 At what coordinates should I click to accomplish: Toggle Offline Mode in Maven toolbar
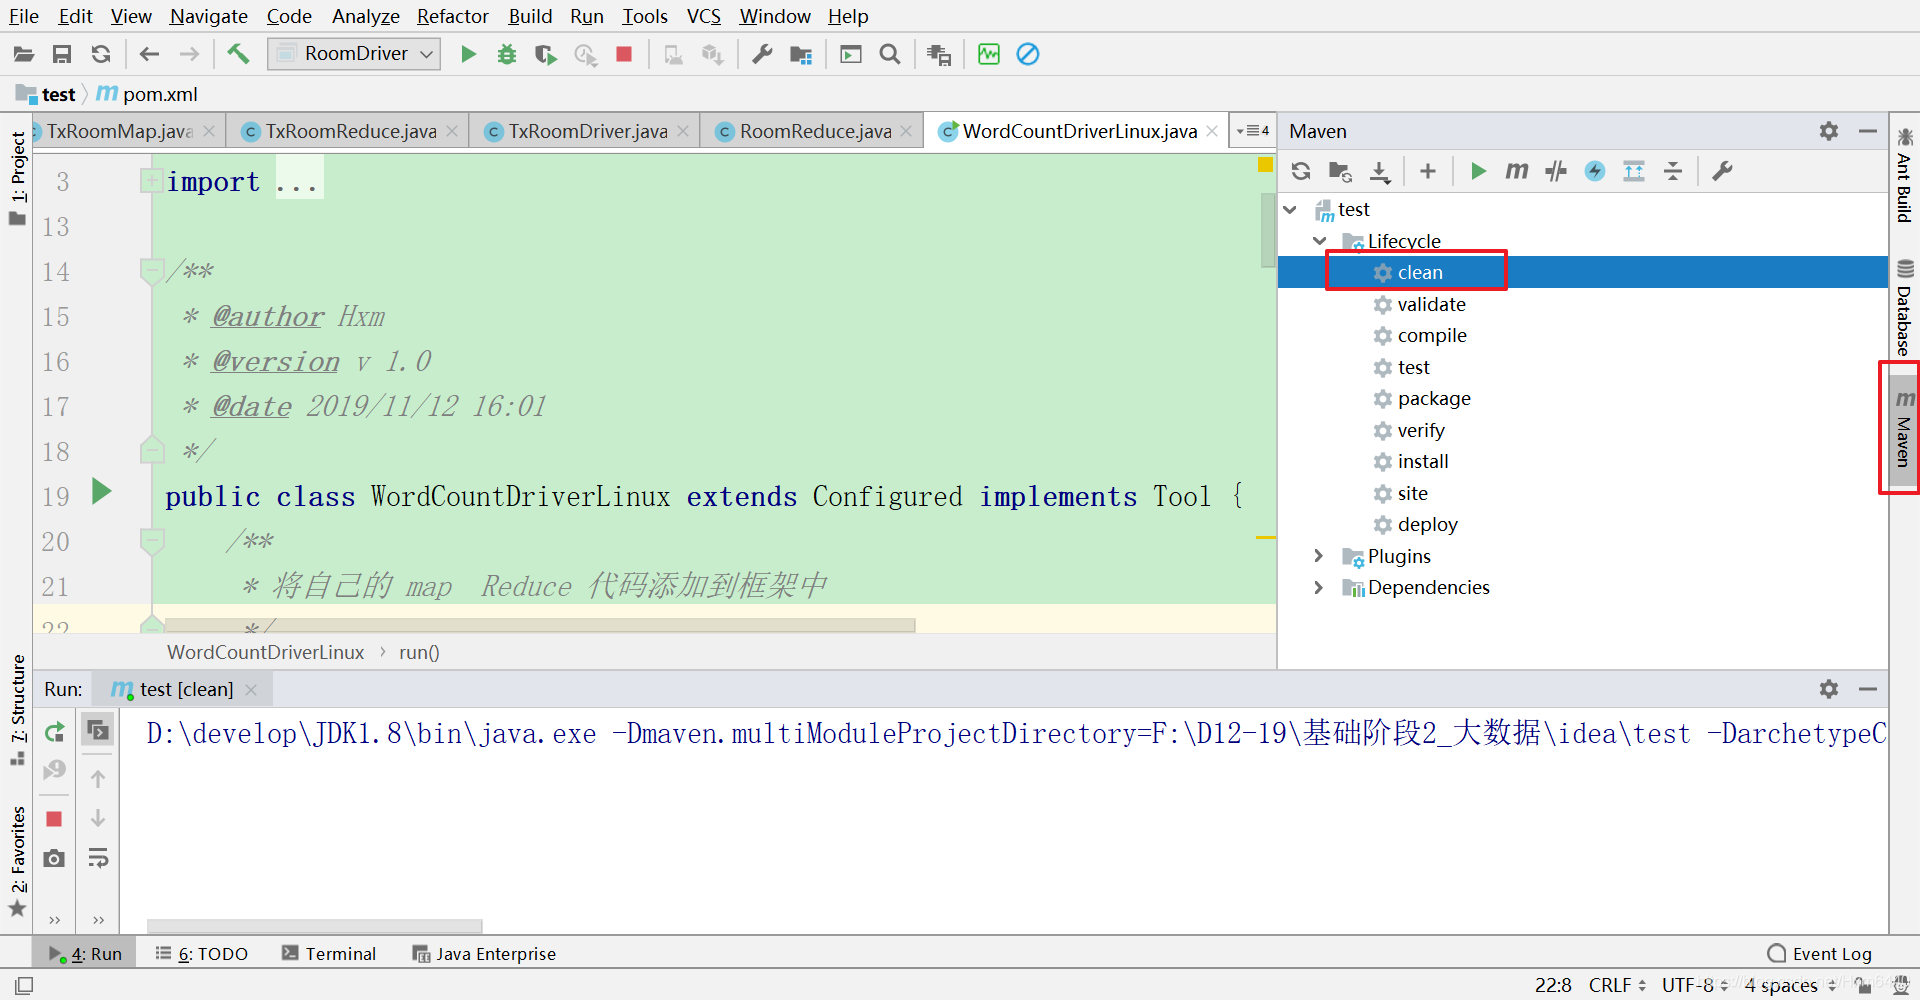1556,171
